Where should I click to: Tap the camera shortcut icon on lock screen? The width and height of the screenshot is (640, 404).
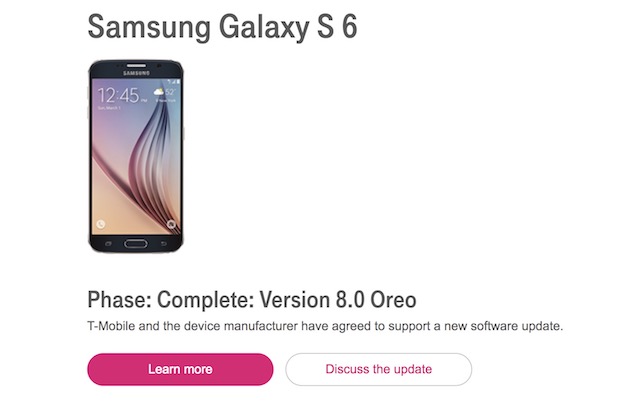point(171,224)
